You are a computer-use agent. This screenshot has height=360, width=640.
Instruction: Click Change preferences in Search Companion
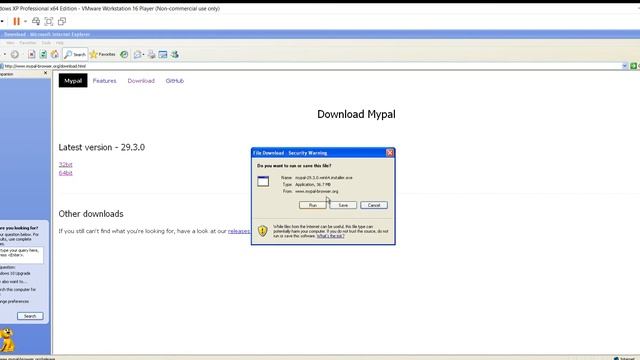(14, 302)
